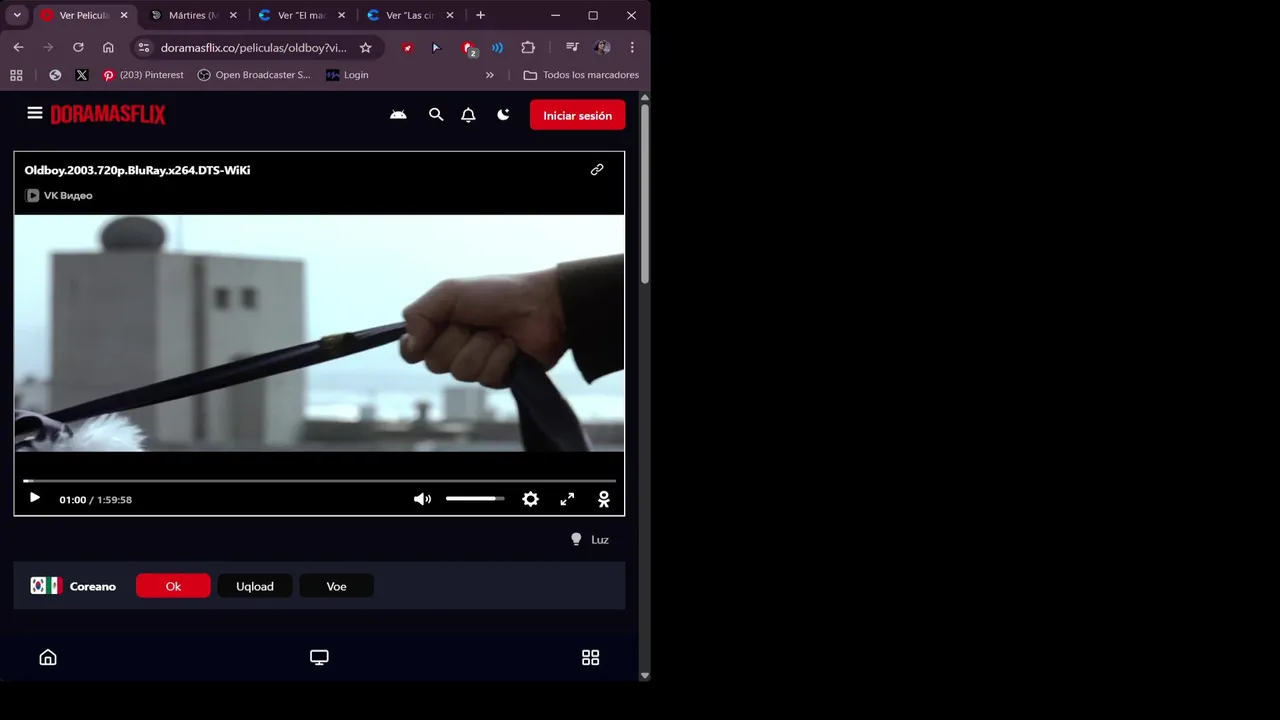The height and width of the screenshot is (720, 1280).
Task: Click the Iniciar sesión button
Action: (x=578, y=115)
